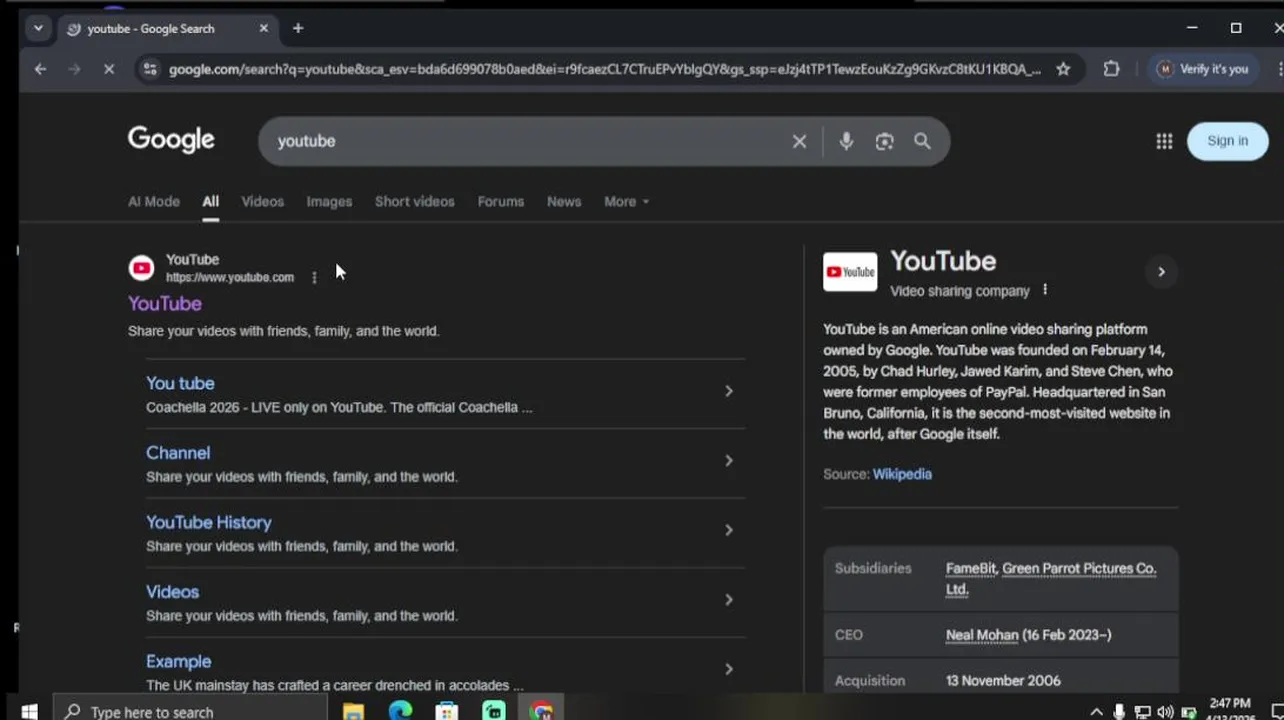Click chevron on the Videos sitelink row
Image resolution: width=1284 pixels, height=720 pixels.
729,600
